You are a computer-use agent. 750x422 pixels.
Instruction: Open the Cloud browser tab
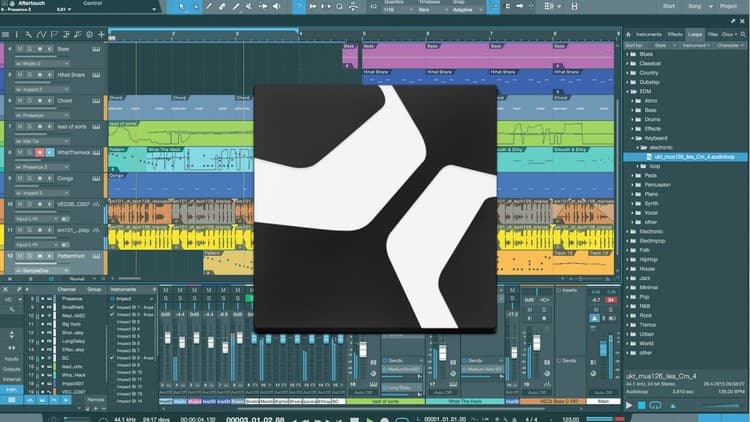728,34
